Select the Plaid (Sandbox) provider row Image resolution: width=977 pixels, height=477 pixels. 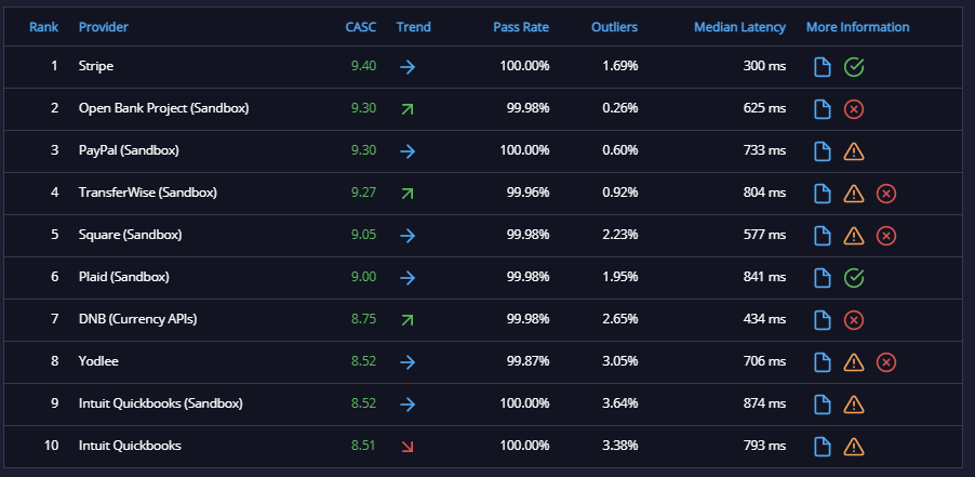pos(483,278)
